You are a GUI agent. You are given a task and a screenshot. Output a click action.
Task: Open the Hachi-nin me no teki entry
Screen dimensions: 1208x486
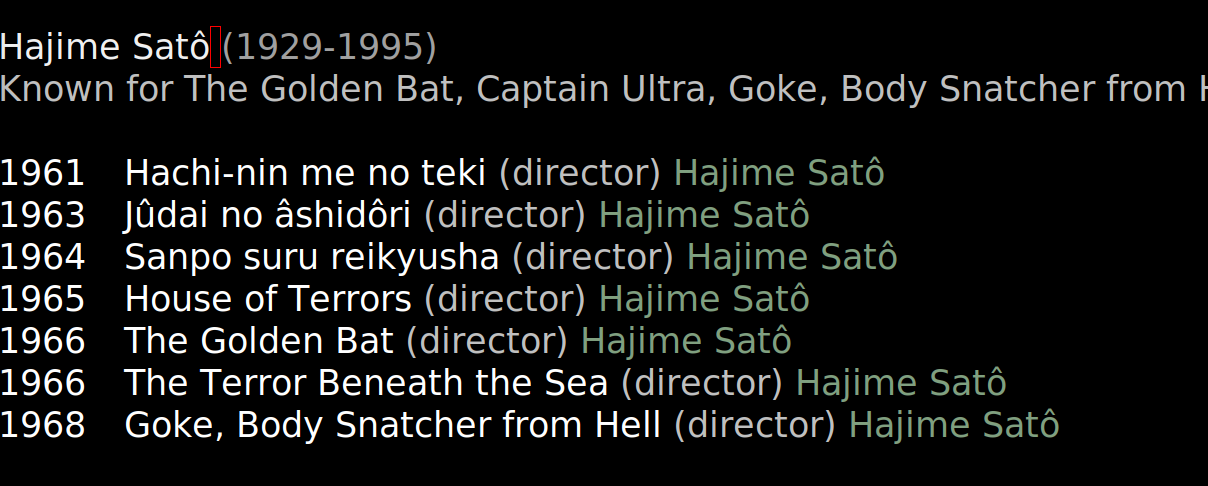point(305,173)
